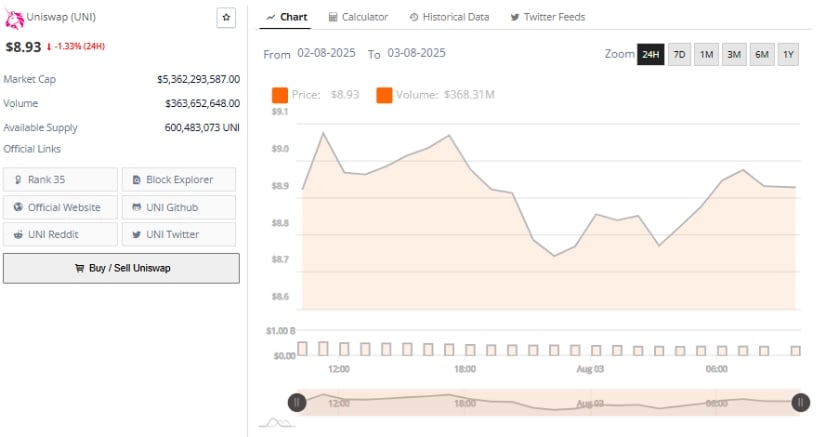Select the 1Y zoom range
825x437 pixels.
point(788,54)
